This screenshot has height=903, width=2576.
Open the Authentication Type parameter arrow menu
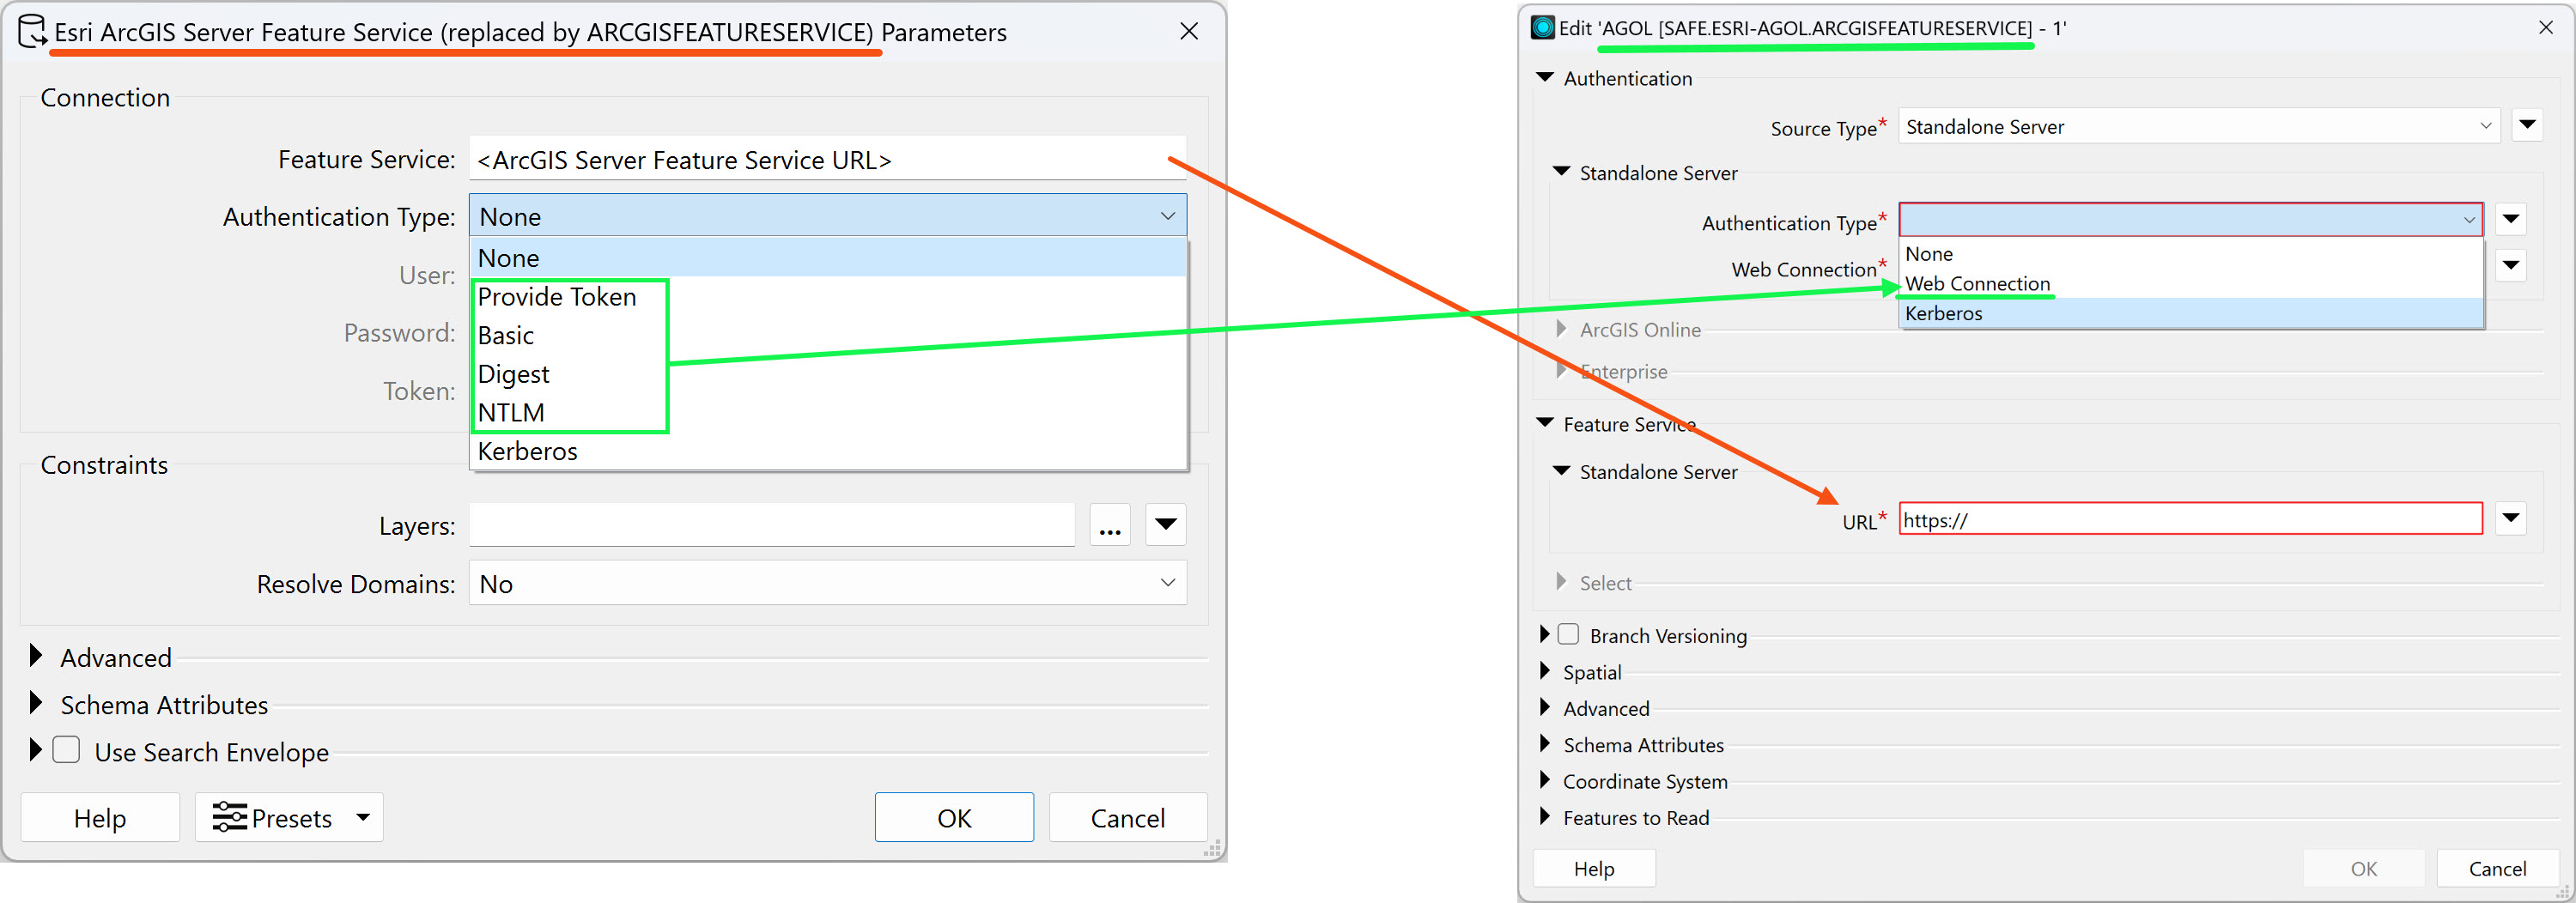2511,219
